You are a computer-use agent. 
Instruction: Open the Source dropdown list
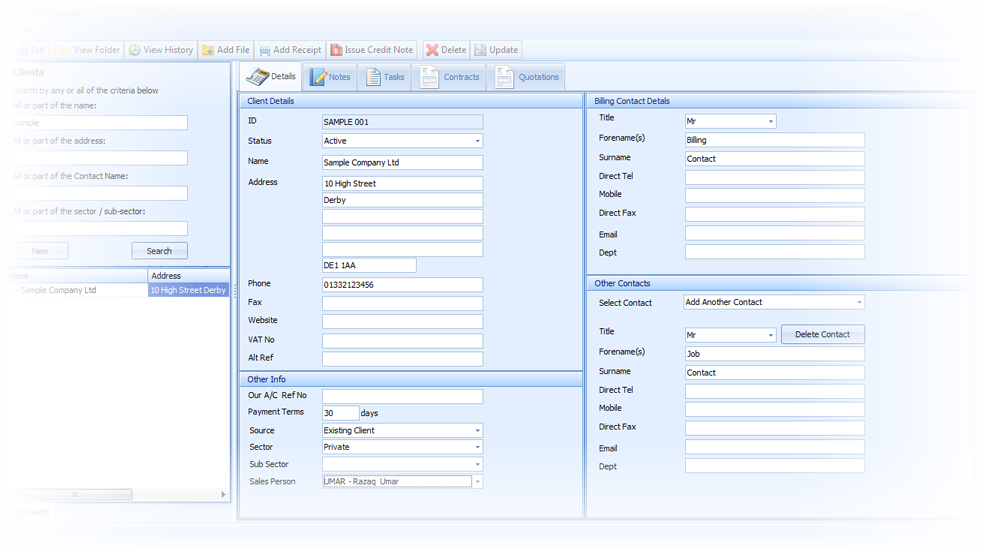point(477,431)
